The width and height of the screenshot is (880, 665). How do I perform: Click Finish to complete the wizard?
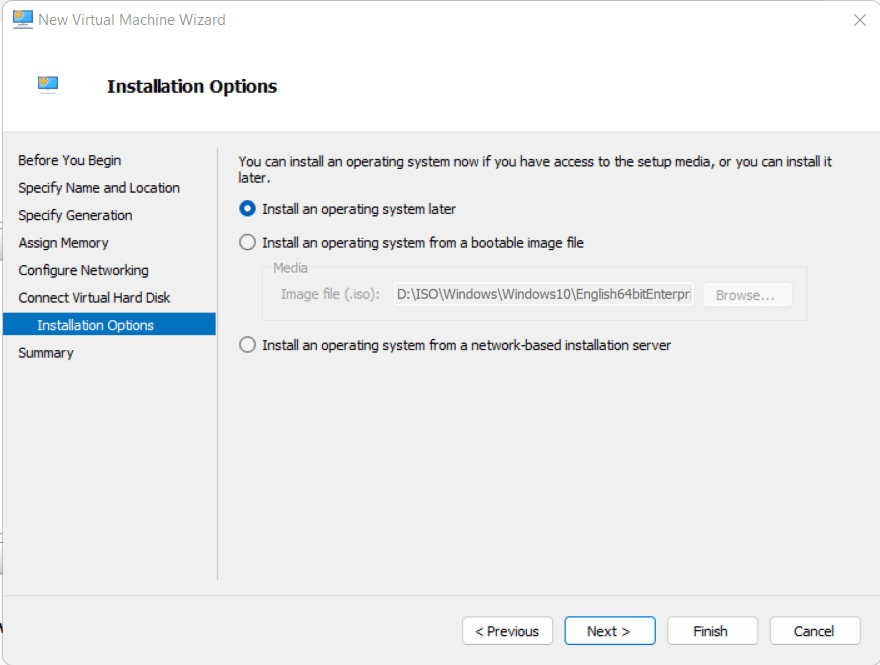click(x=712, y=630)
